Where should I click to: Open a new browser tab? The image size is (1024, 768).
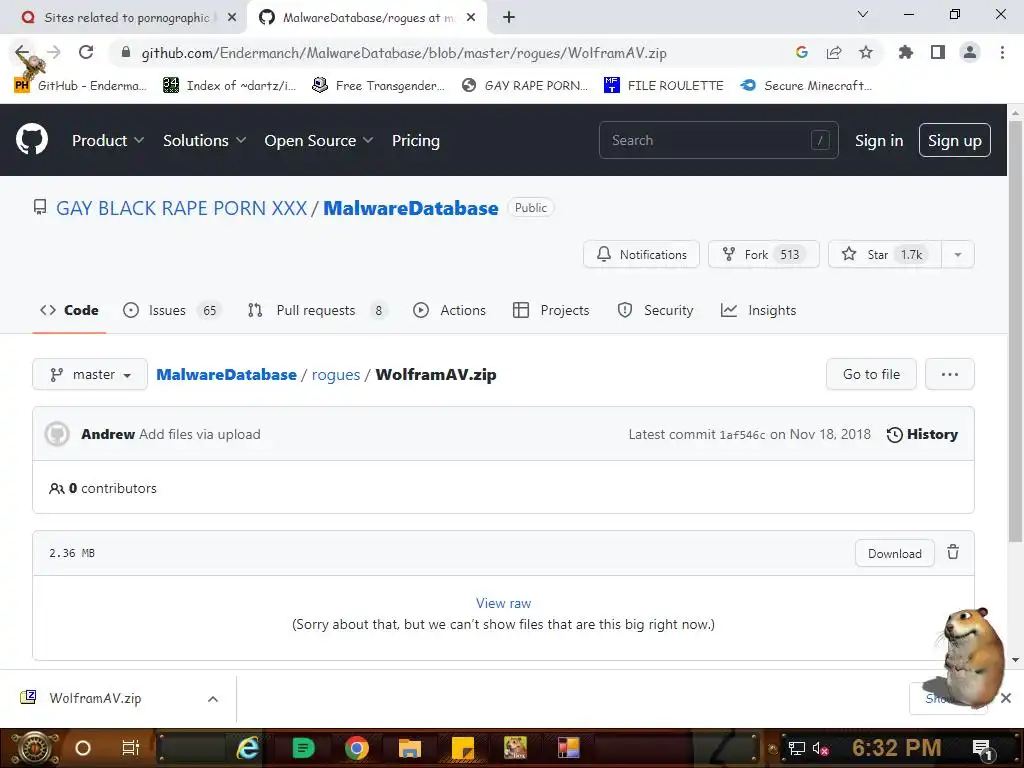point(509,17)
